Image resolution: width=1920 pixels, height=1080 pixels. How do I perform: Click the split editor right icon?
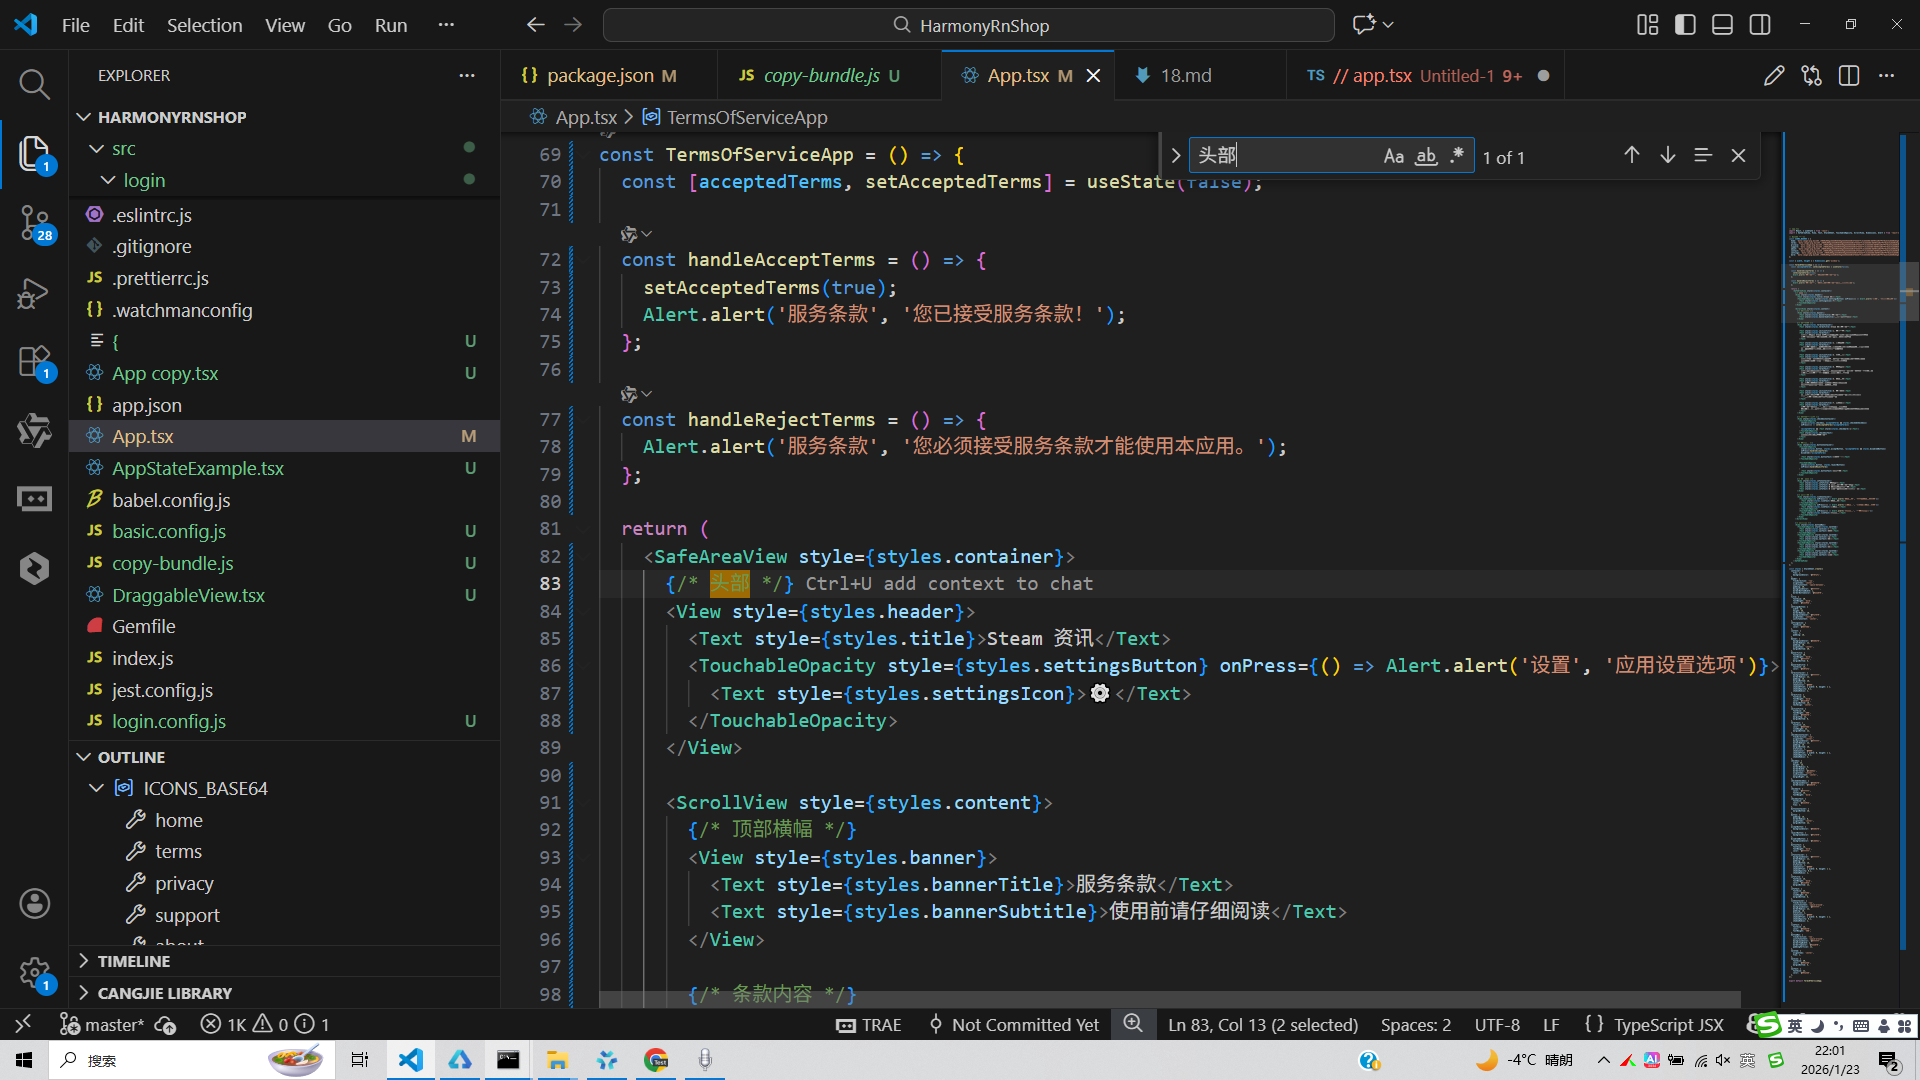(1849, 76)
